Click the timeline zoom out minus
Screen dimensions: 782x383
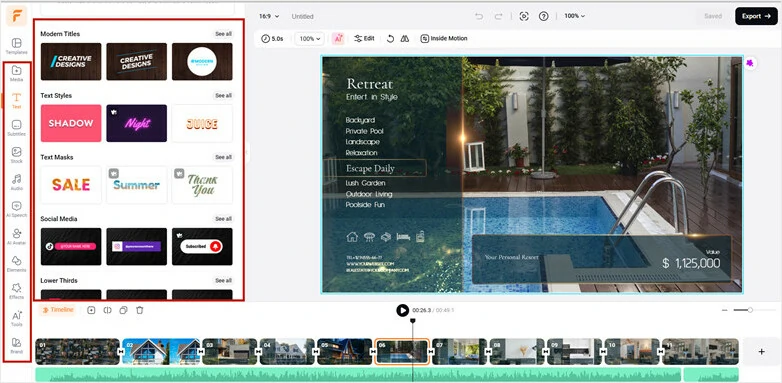click(x=725, y=310)
